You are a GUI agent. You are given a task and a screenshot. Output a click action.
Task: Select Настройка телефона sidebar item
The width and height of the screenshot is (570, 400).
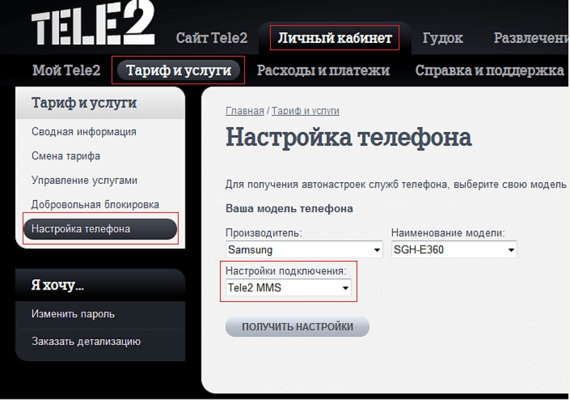[x=100, y=229]
